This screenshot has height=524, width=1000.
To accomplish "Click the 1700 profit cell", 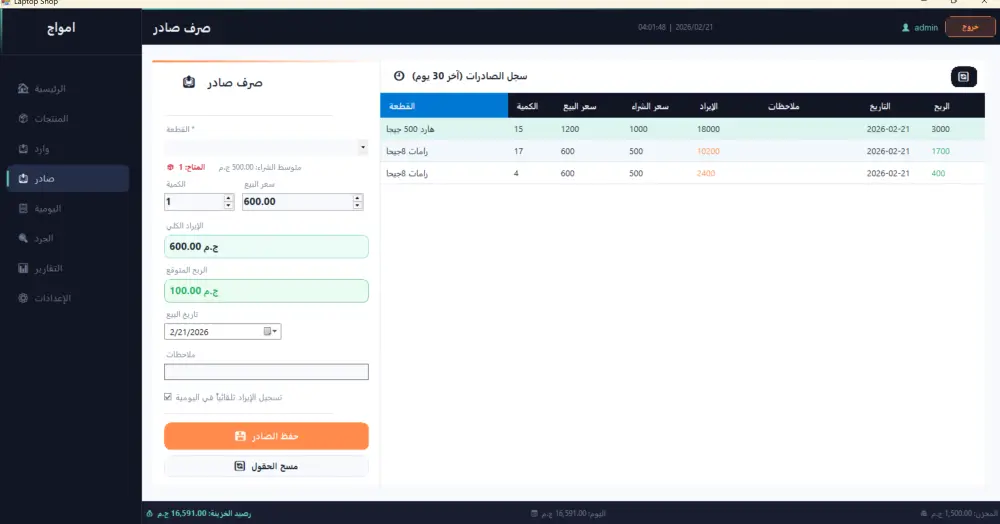I will tap(941, 151).
